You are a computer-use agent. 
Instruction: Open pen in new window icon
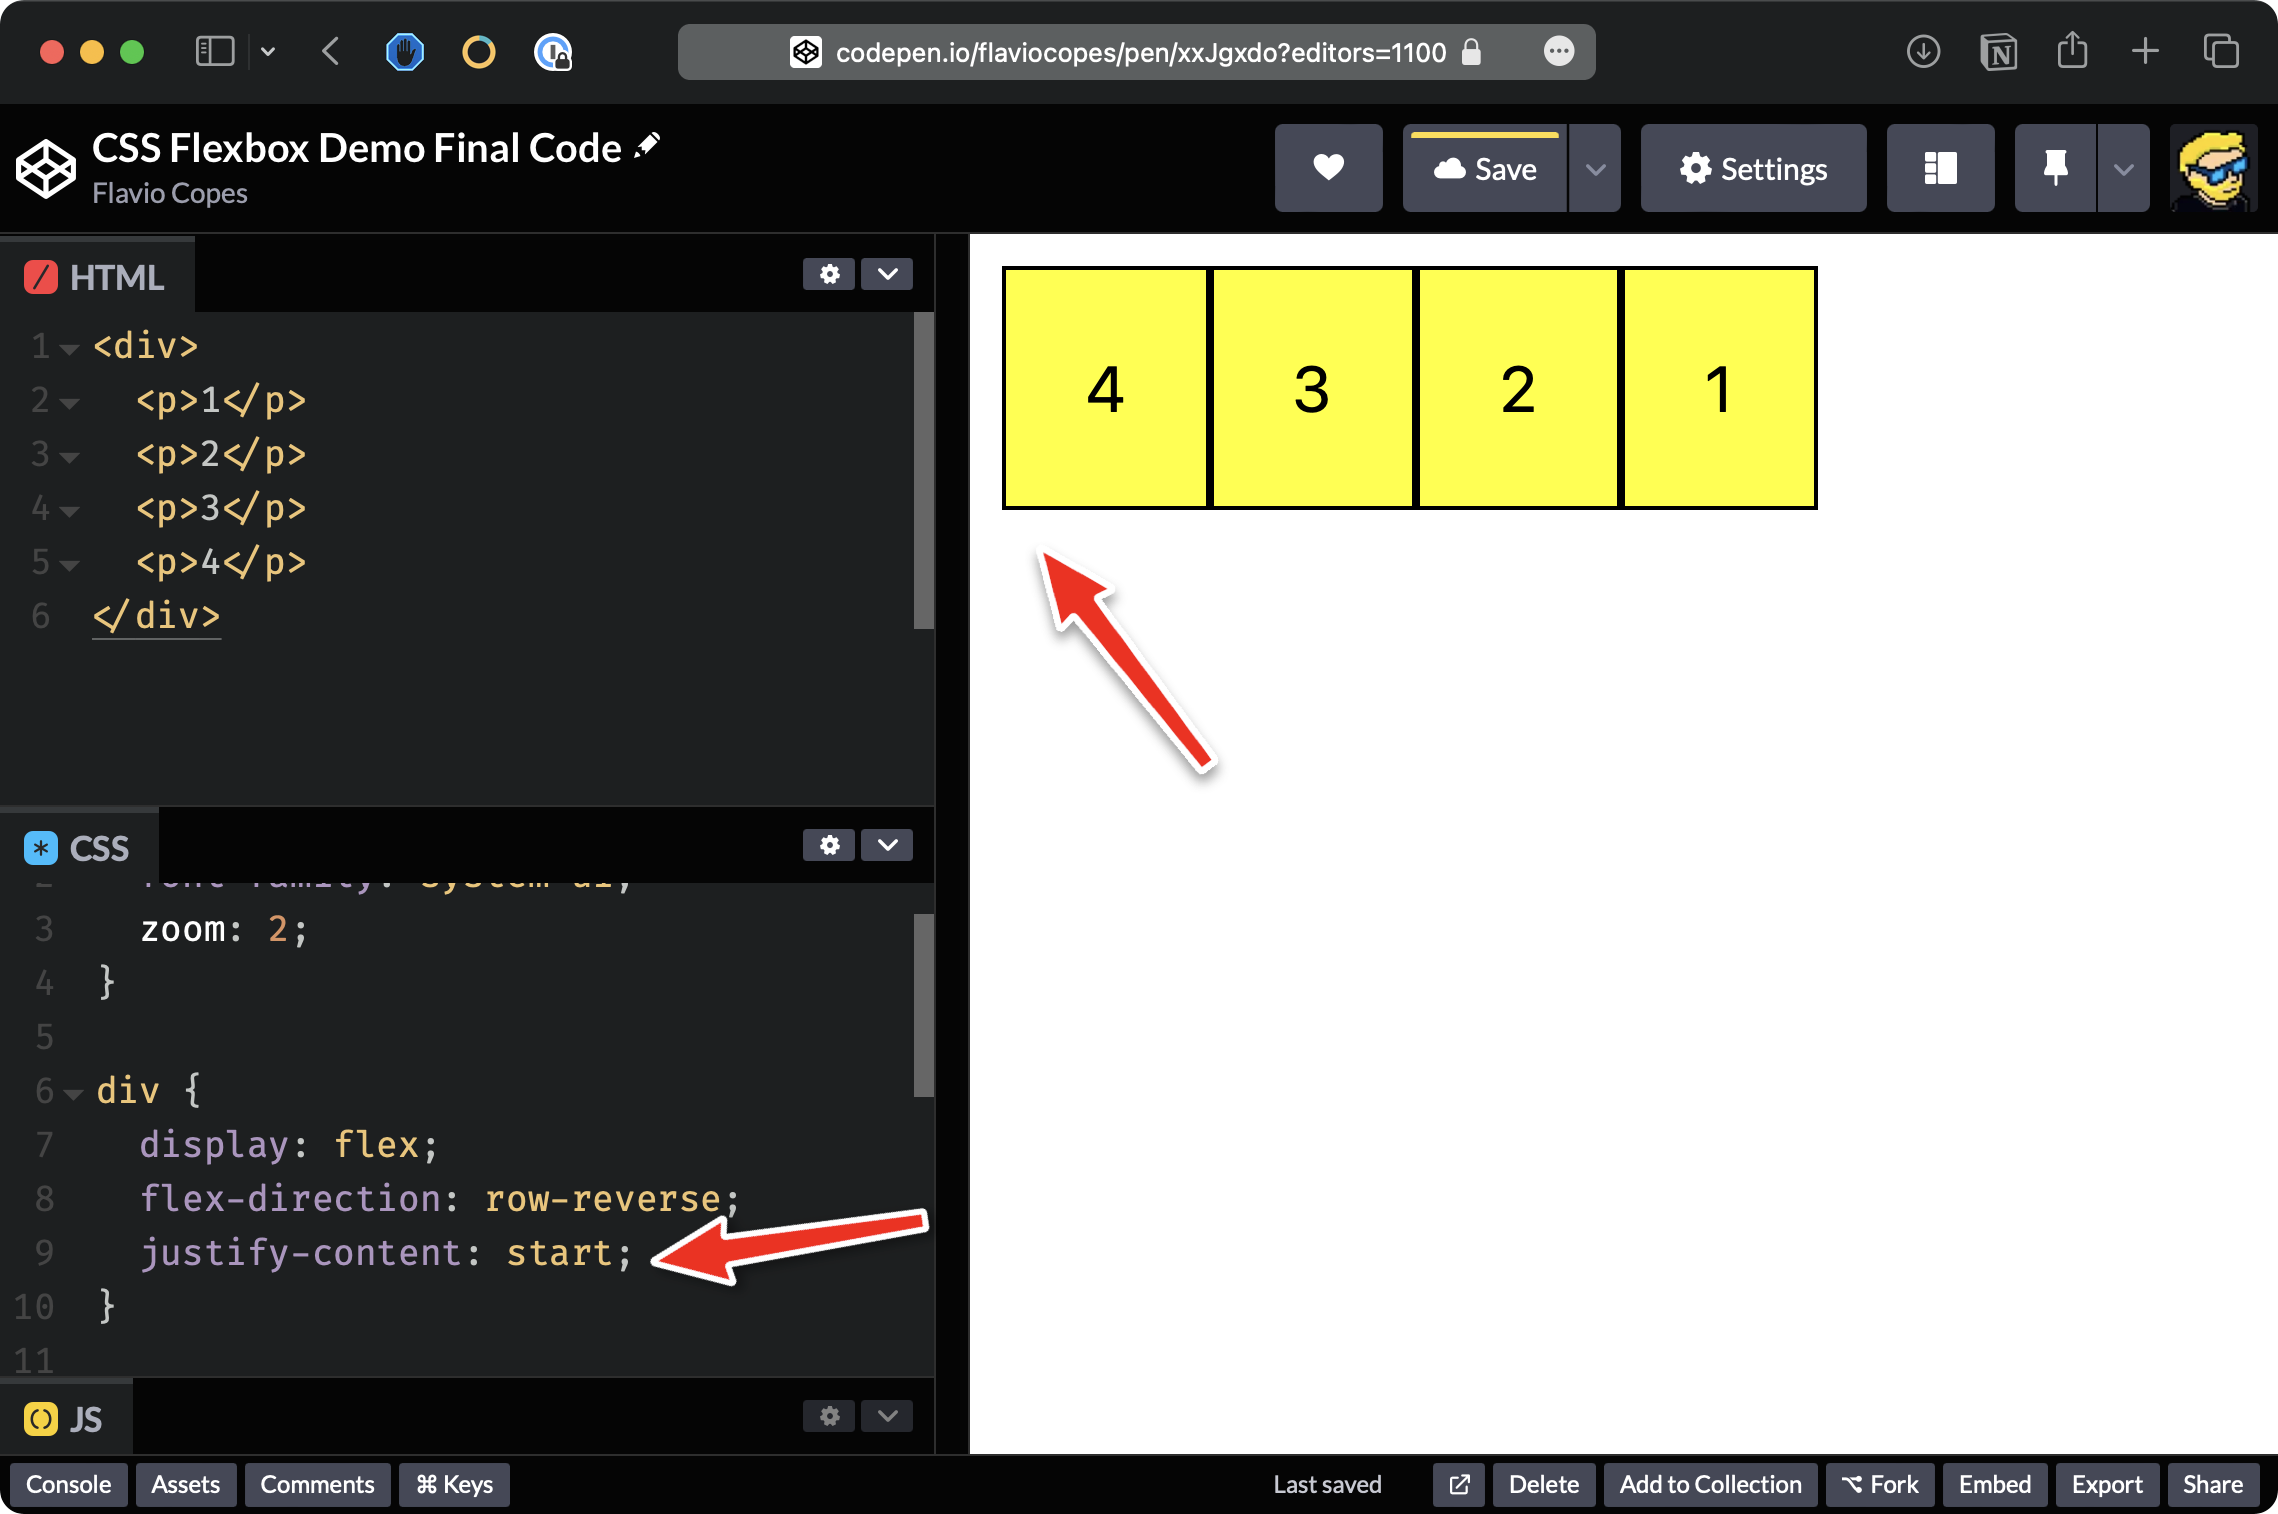(x=1459, y=1484)
